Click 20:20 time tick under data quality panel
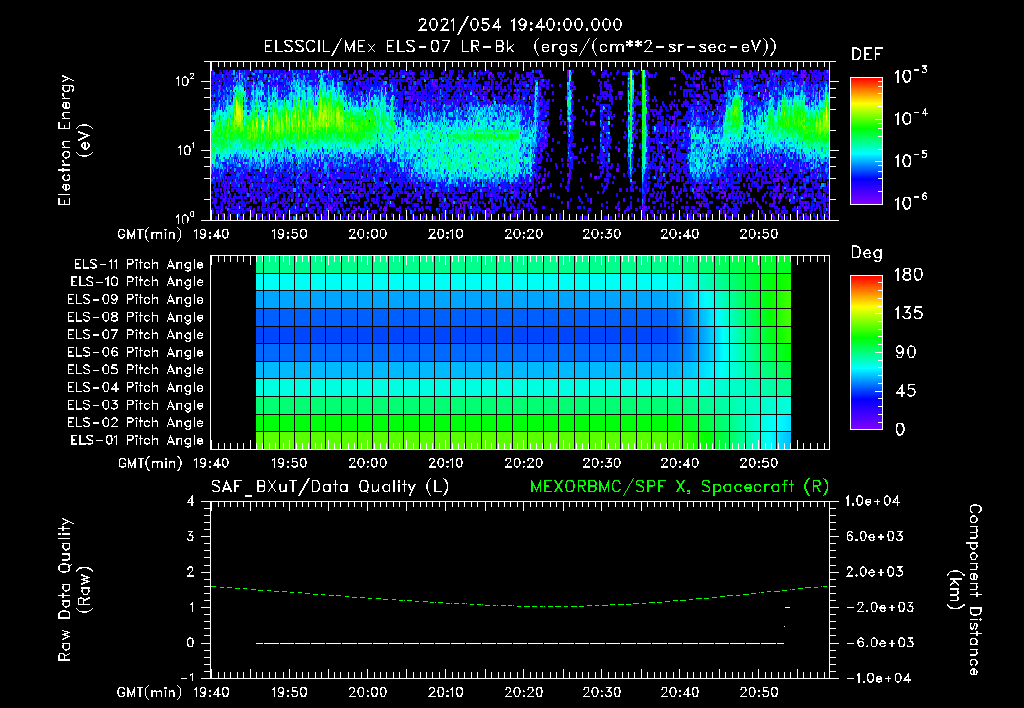This screenshot has height=708, width=1024. (523, 692)
